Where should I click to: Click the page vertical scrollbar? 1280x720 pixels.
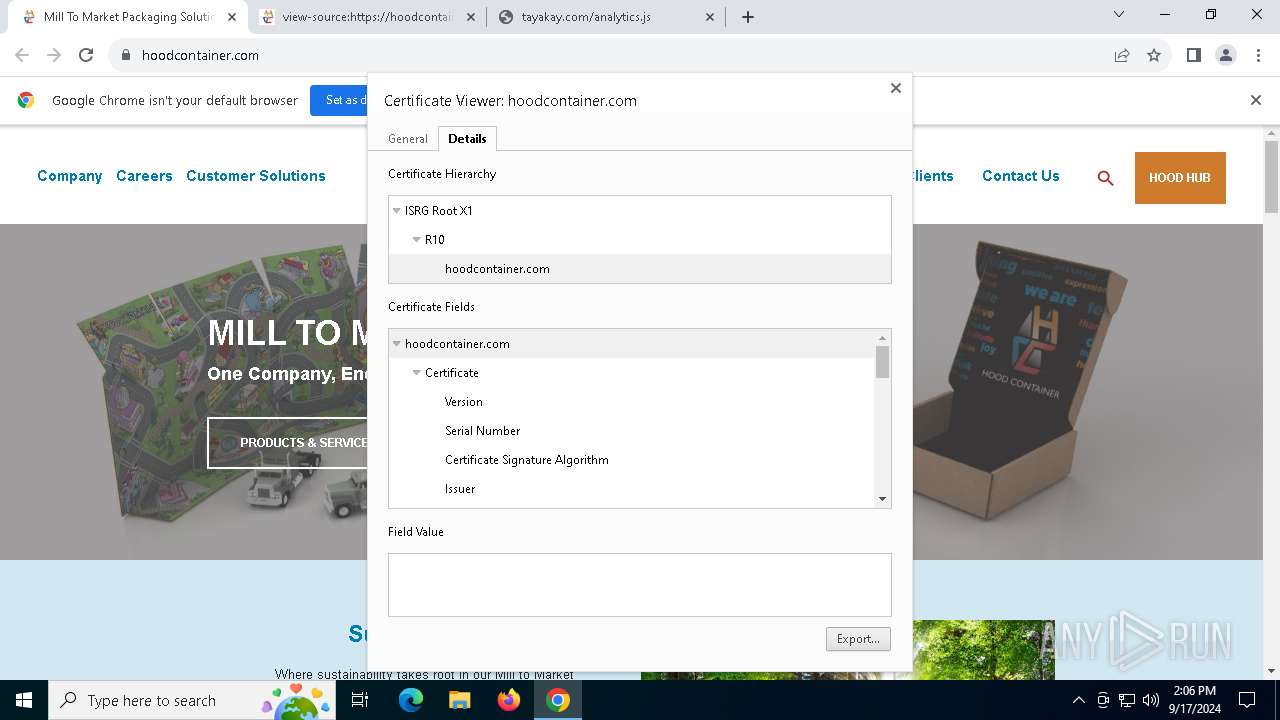(x=1271, y=177)
